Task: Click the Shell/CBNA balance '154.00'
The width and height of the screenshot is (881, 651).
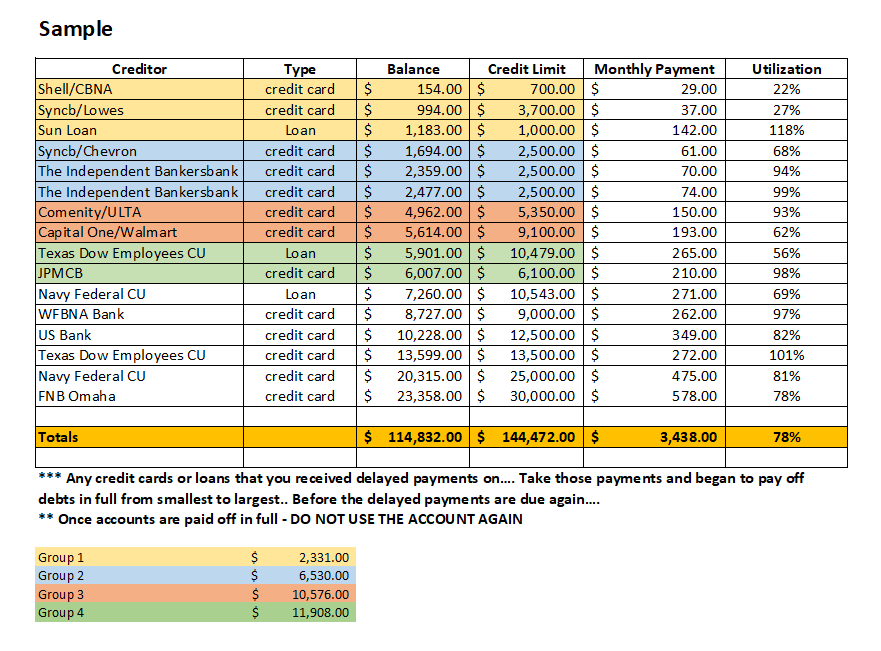Action: 413,89
